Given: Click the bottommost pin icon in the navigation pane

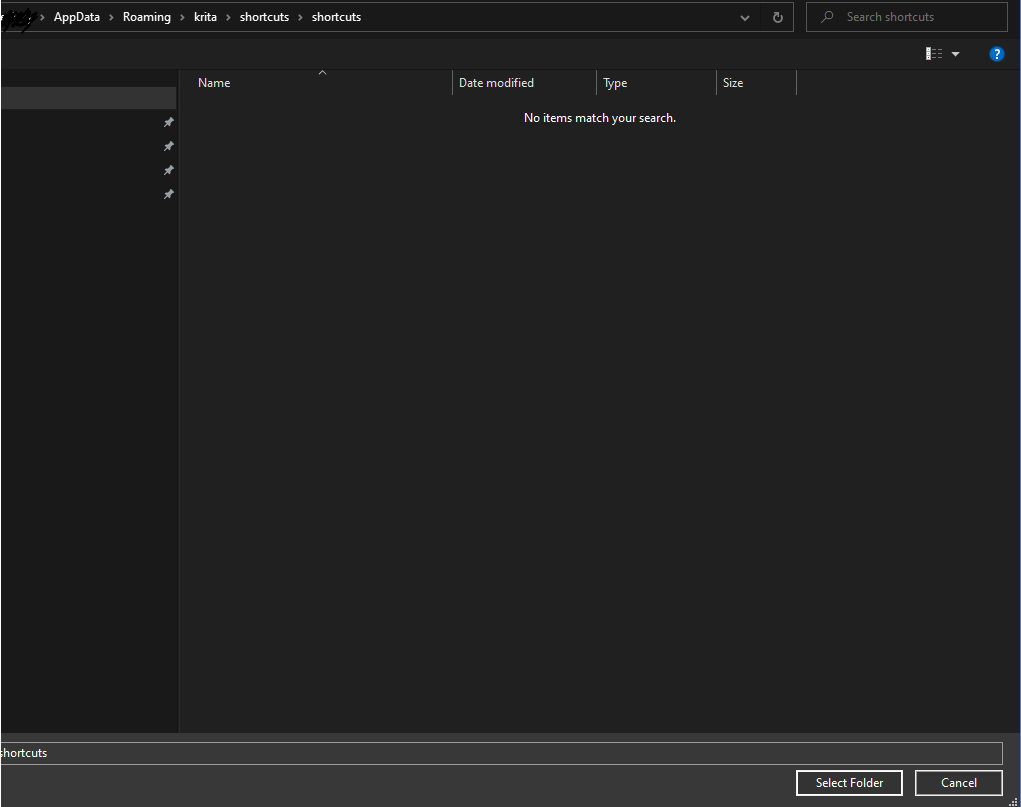Looking at the screenshot, I should 168,194.
